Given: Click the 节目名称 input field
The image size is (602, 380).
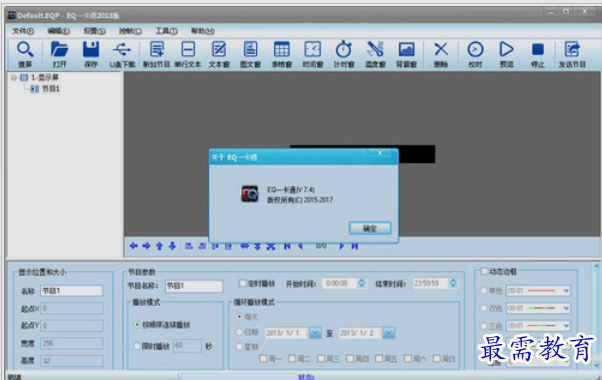Looking at the screenshot, I should [x=194, y=286].
